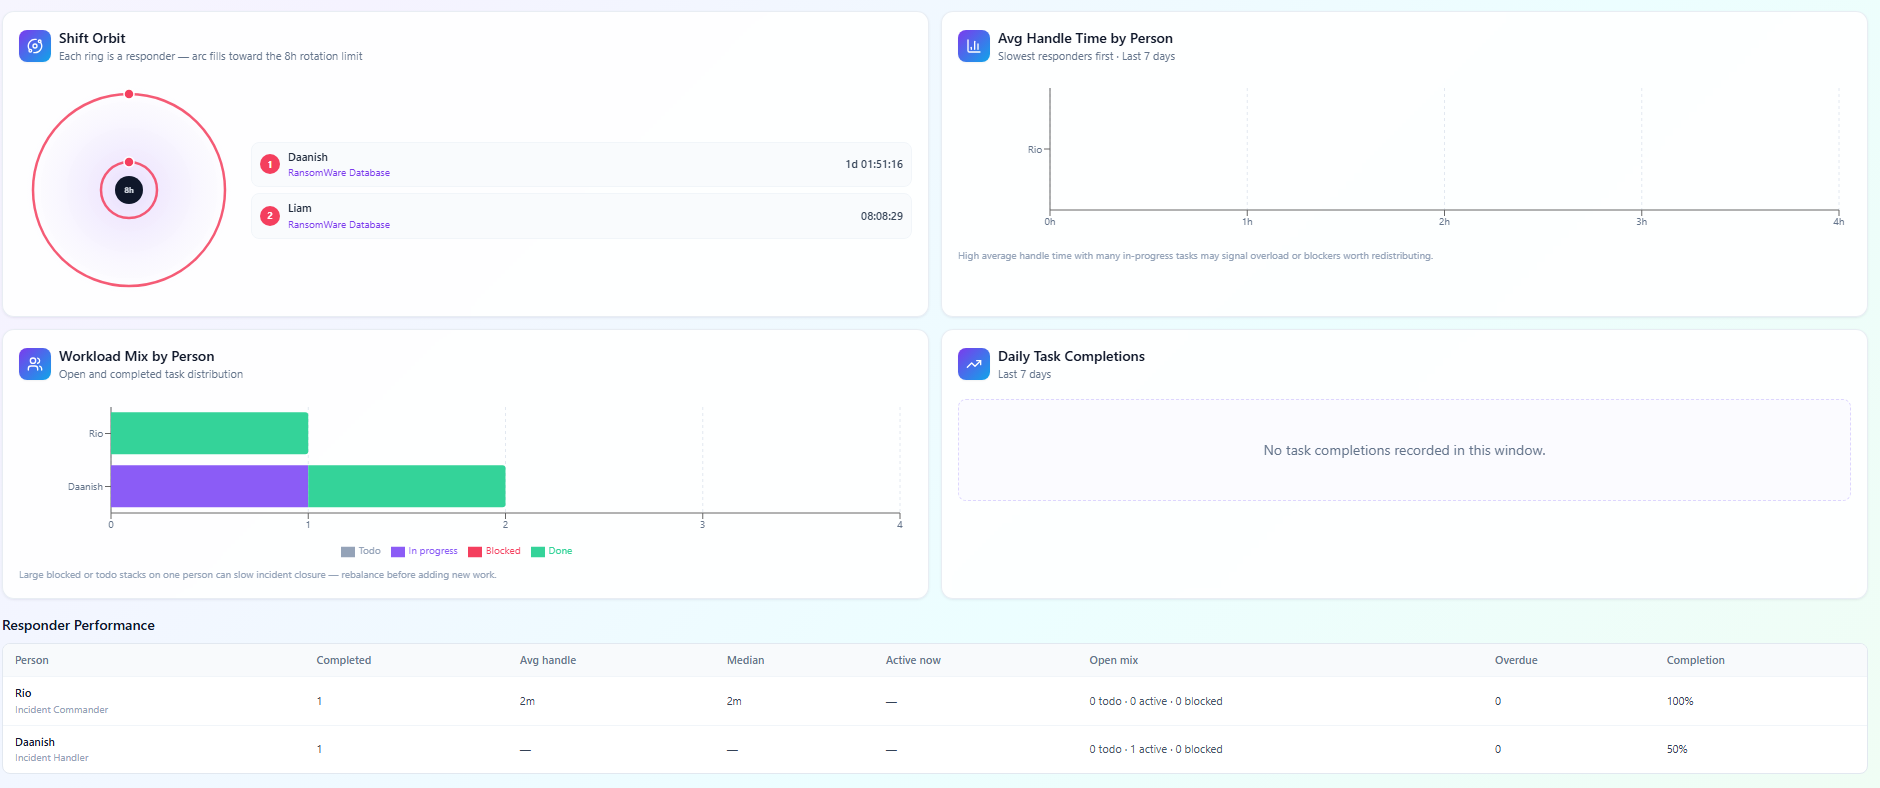Click the red rank 1 badge beside Daanish
The height and width of the screenshot is (788, 1880).
point(270,164)
